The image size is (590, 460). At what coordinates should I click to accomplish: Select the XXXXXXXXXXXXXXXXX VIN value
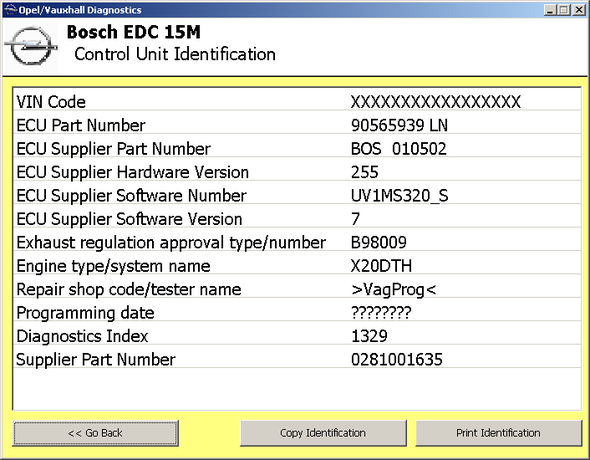(436, 102)
